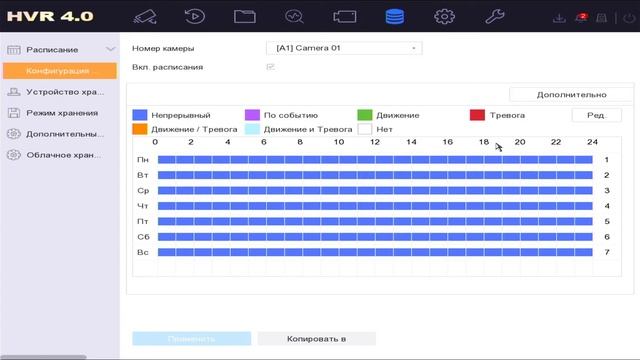Select the purple По событию swatch
Screen dimensions: 640x360
[x=252, y=115]
